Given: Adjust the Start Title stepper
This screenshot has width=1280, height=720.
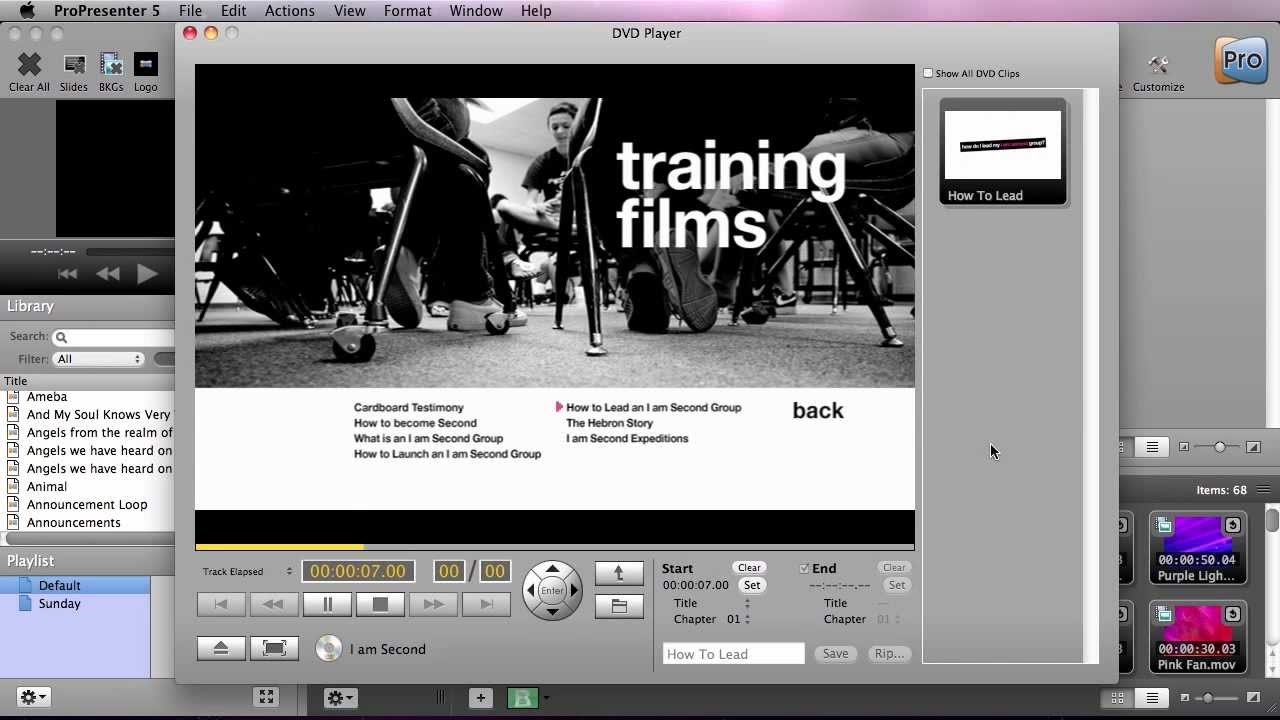Looking at the screenshot, I should click(747, 603).
